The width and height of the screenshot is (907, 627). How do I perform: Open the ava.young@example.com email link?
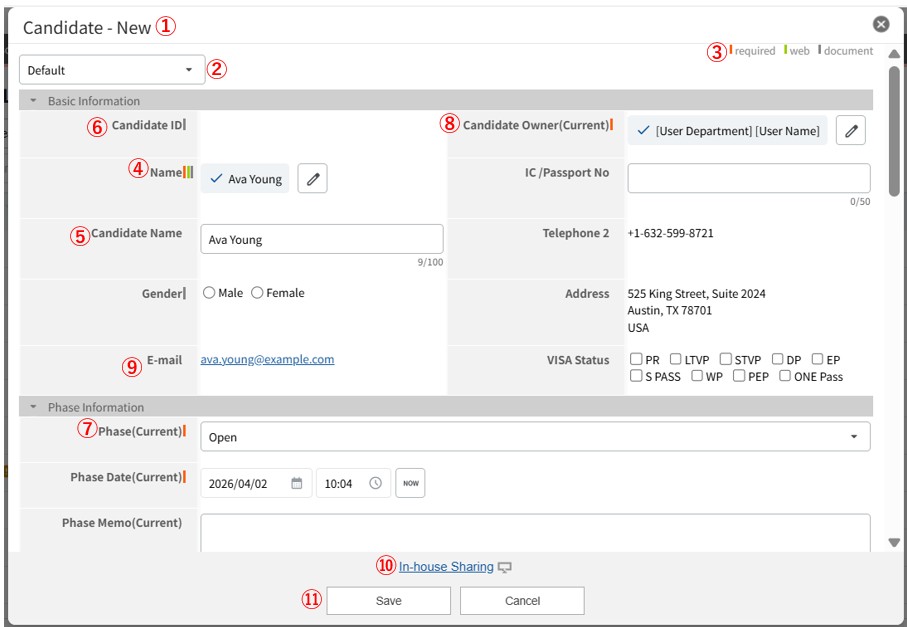[267, 360]
